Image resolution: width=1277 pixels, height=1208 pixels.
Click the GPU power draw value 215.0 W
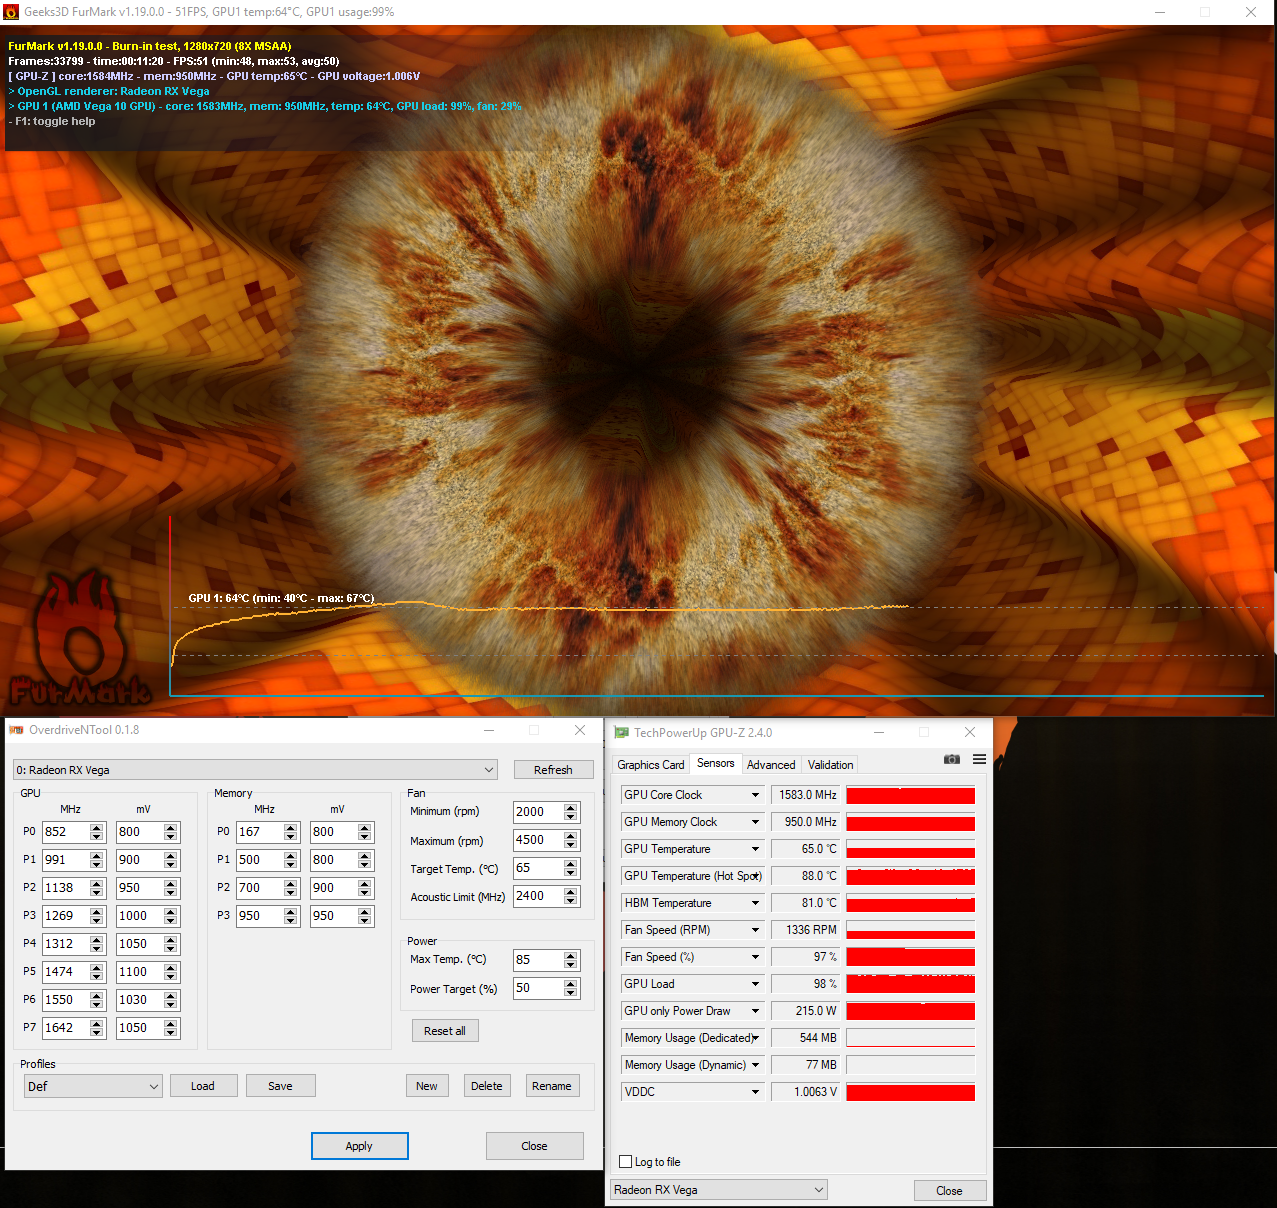click(x=805, y=1011)
